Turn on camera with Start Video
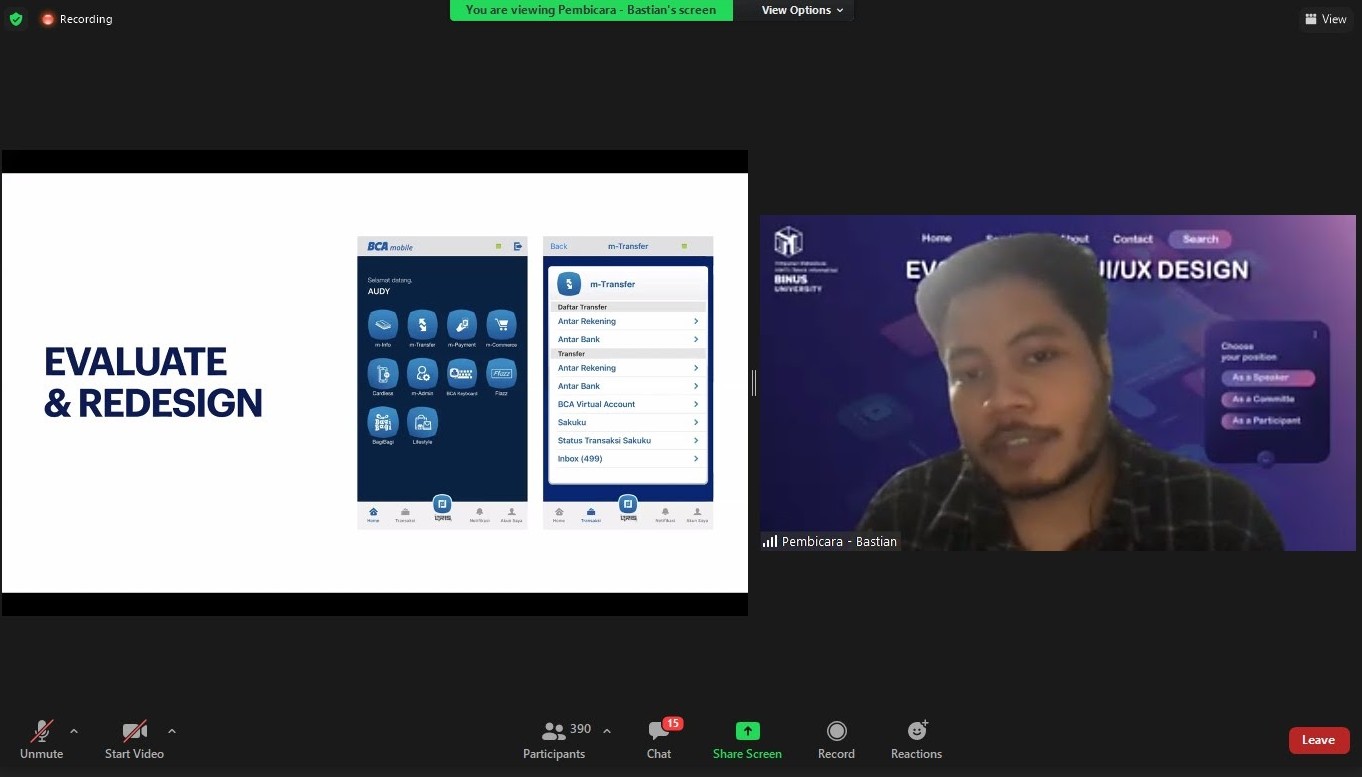1362x777 pixels. click(134, 740)
